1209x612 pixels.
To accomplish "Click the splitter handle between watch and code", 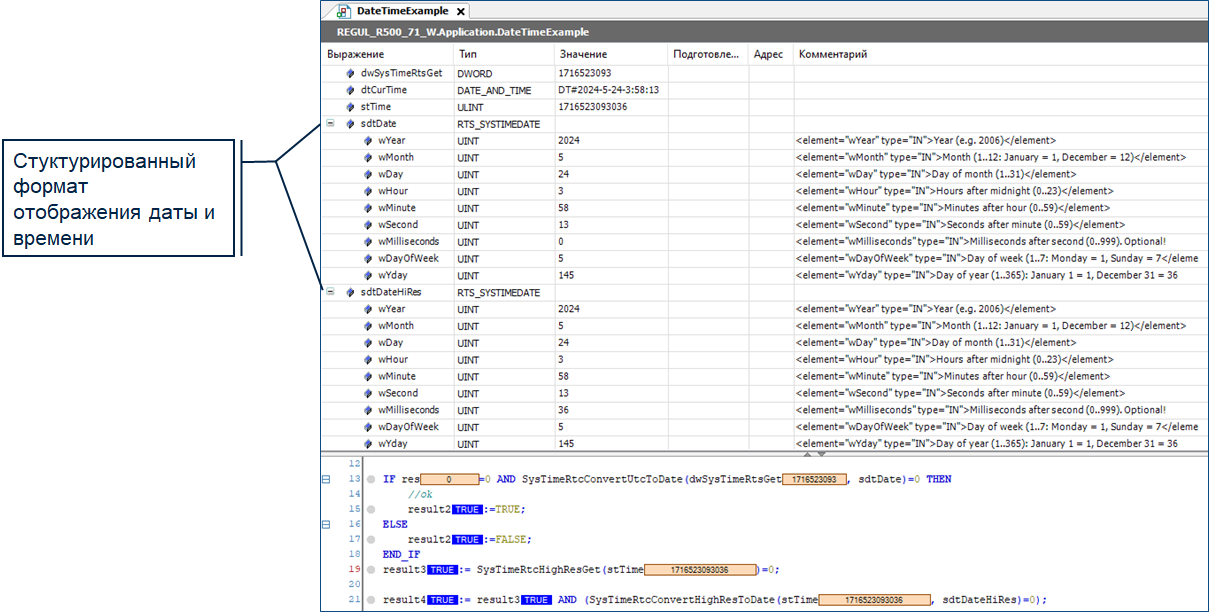I will (x=815, y=454).
